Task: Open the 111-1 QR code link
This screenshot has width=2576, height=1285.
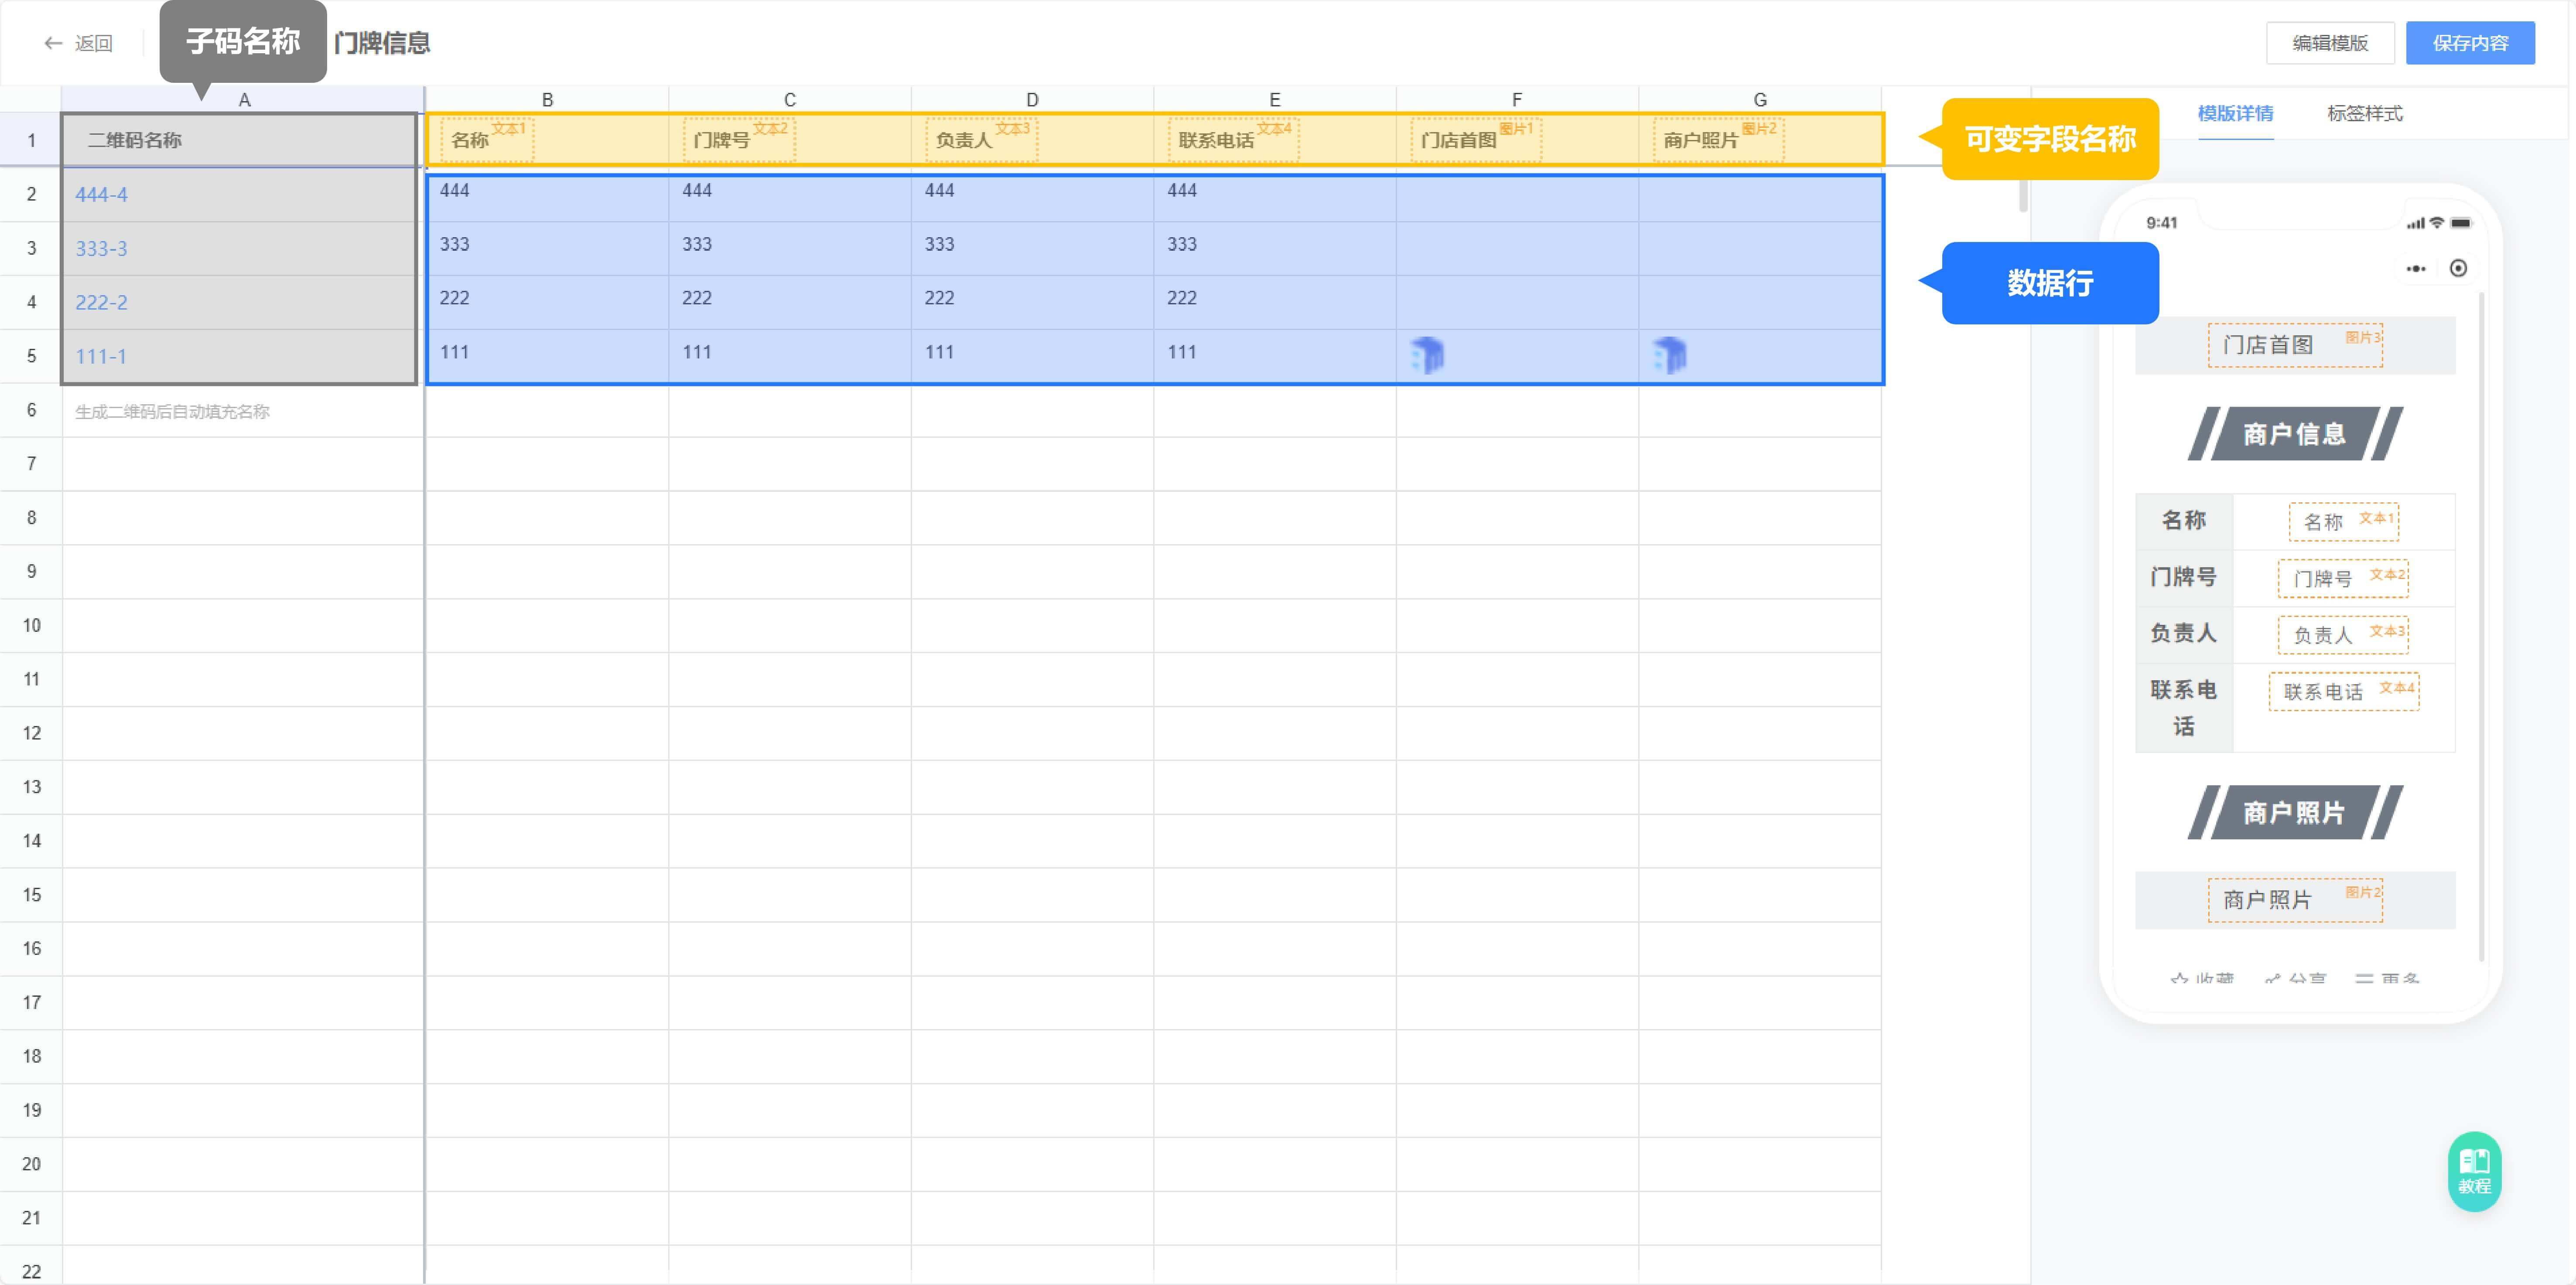Action: (101, 356)
